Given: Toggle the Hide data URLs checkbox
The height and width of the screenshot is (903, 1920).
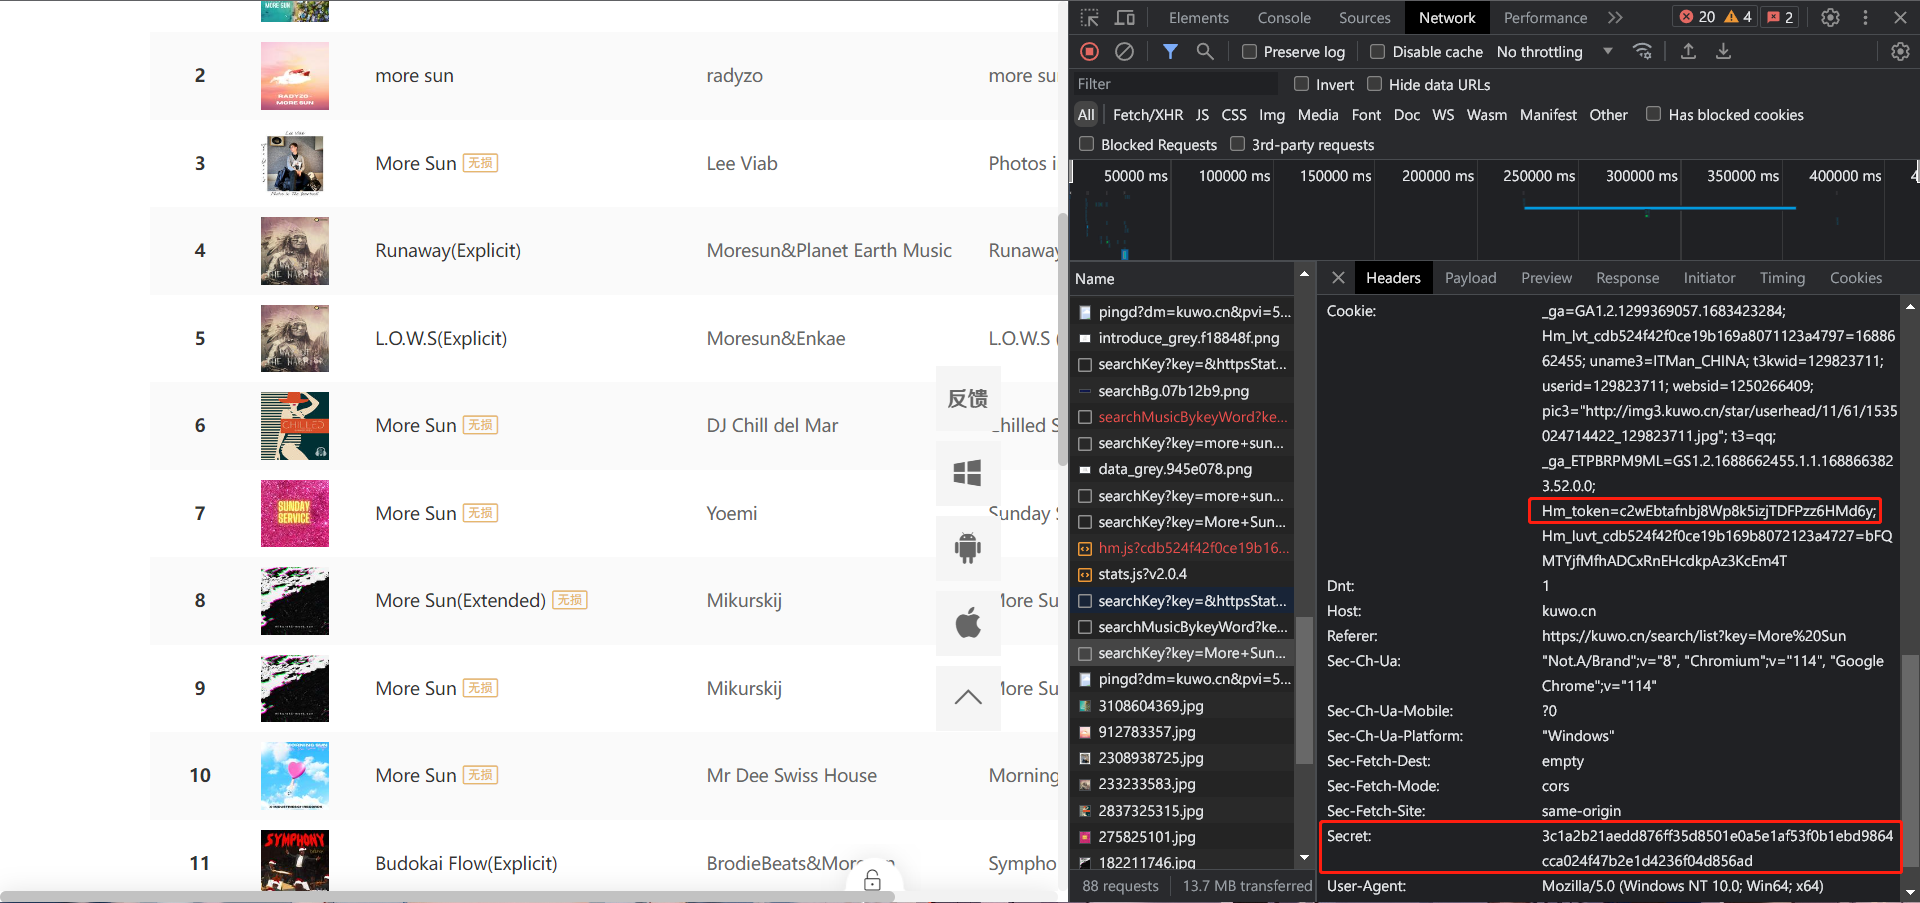Looking at the screenshot, I should click(x=1374, y=84).
